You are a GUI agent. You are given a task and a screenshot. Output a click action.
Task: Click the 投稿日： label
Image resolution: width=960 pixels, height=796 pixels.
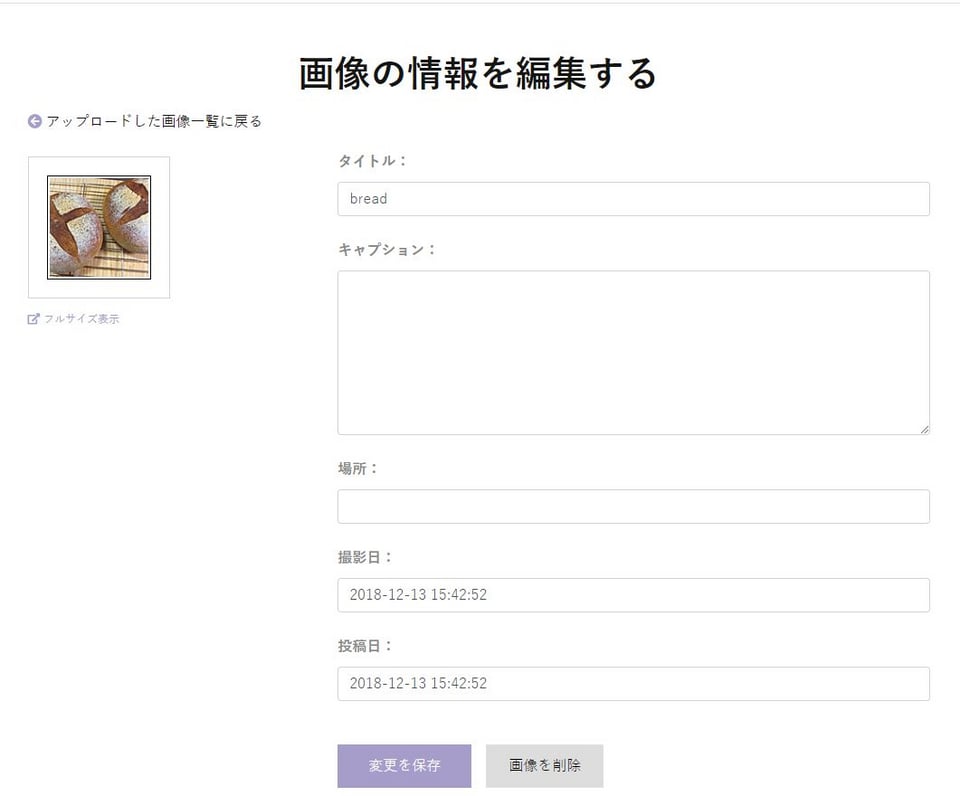point(366,646)
